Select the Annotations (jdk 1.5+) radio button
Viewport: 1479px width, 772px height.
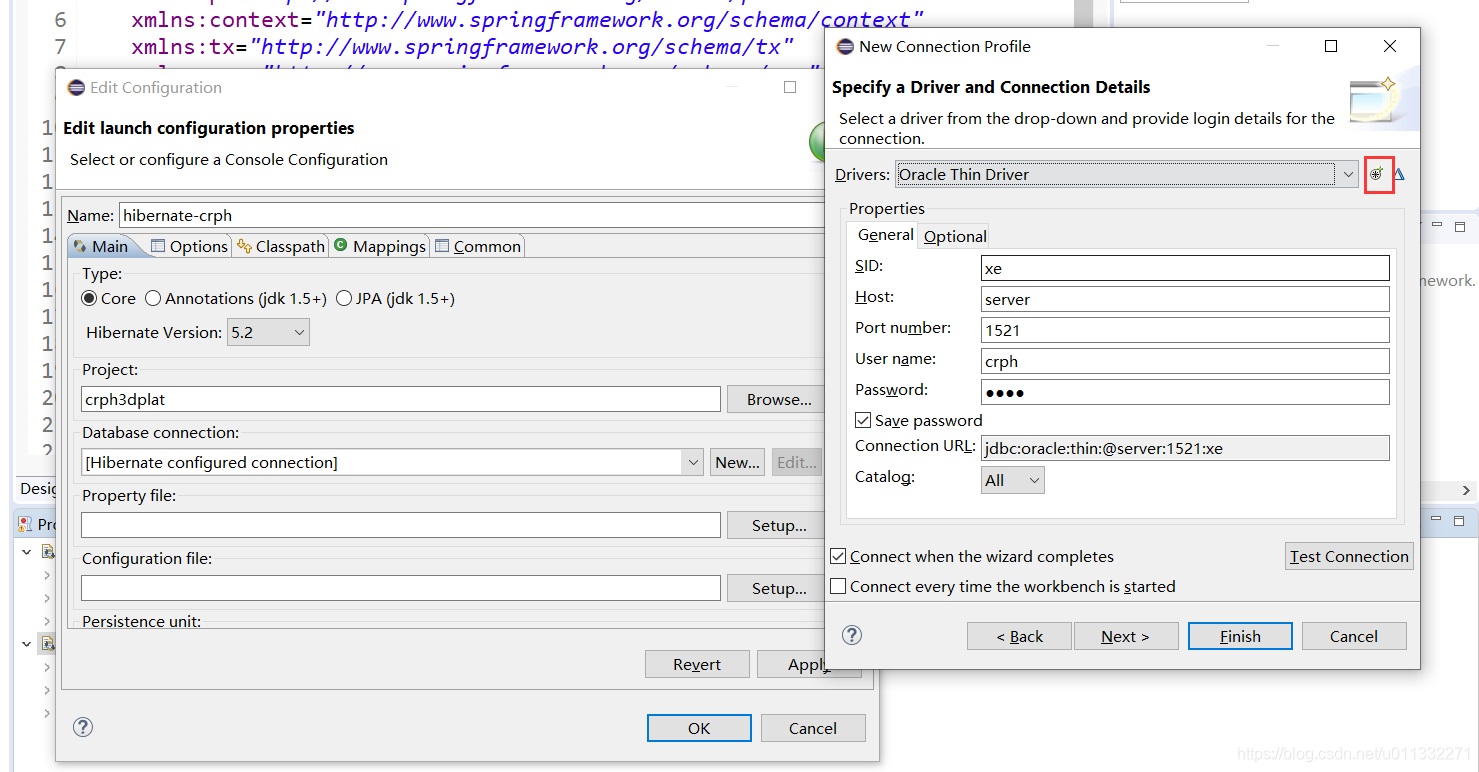(153, 298)
